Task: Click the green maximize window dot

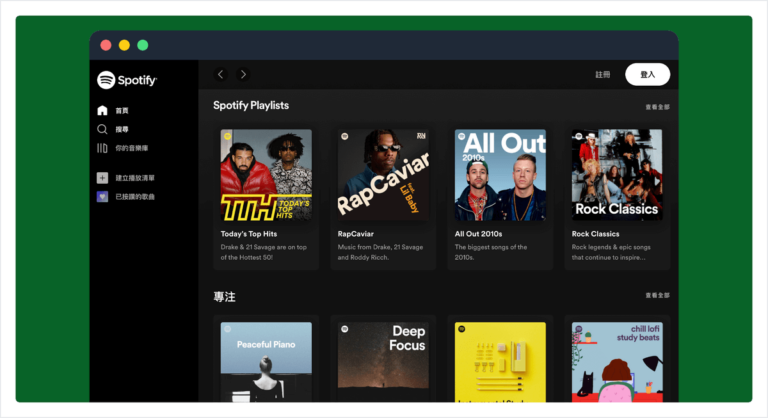Action: (143, 45)
